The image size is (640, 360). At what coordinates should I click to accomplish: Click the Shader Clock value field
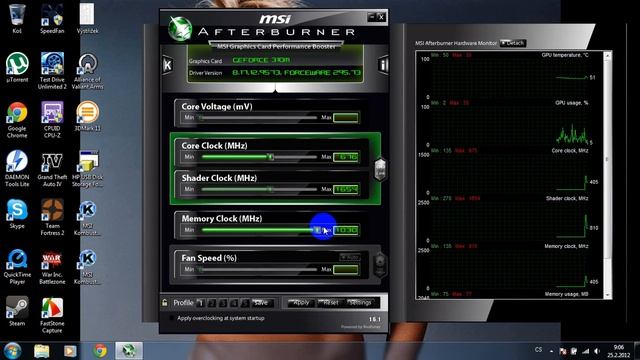[346, 189]
